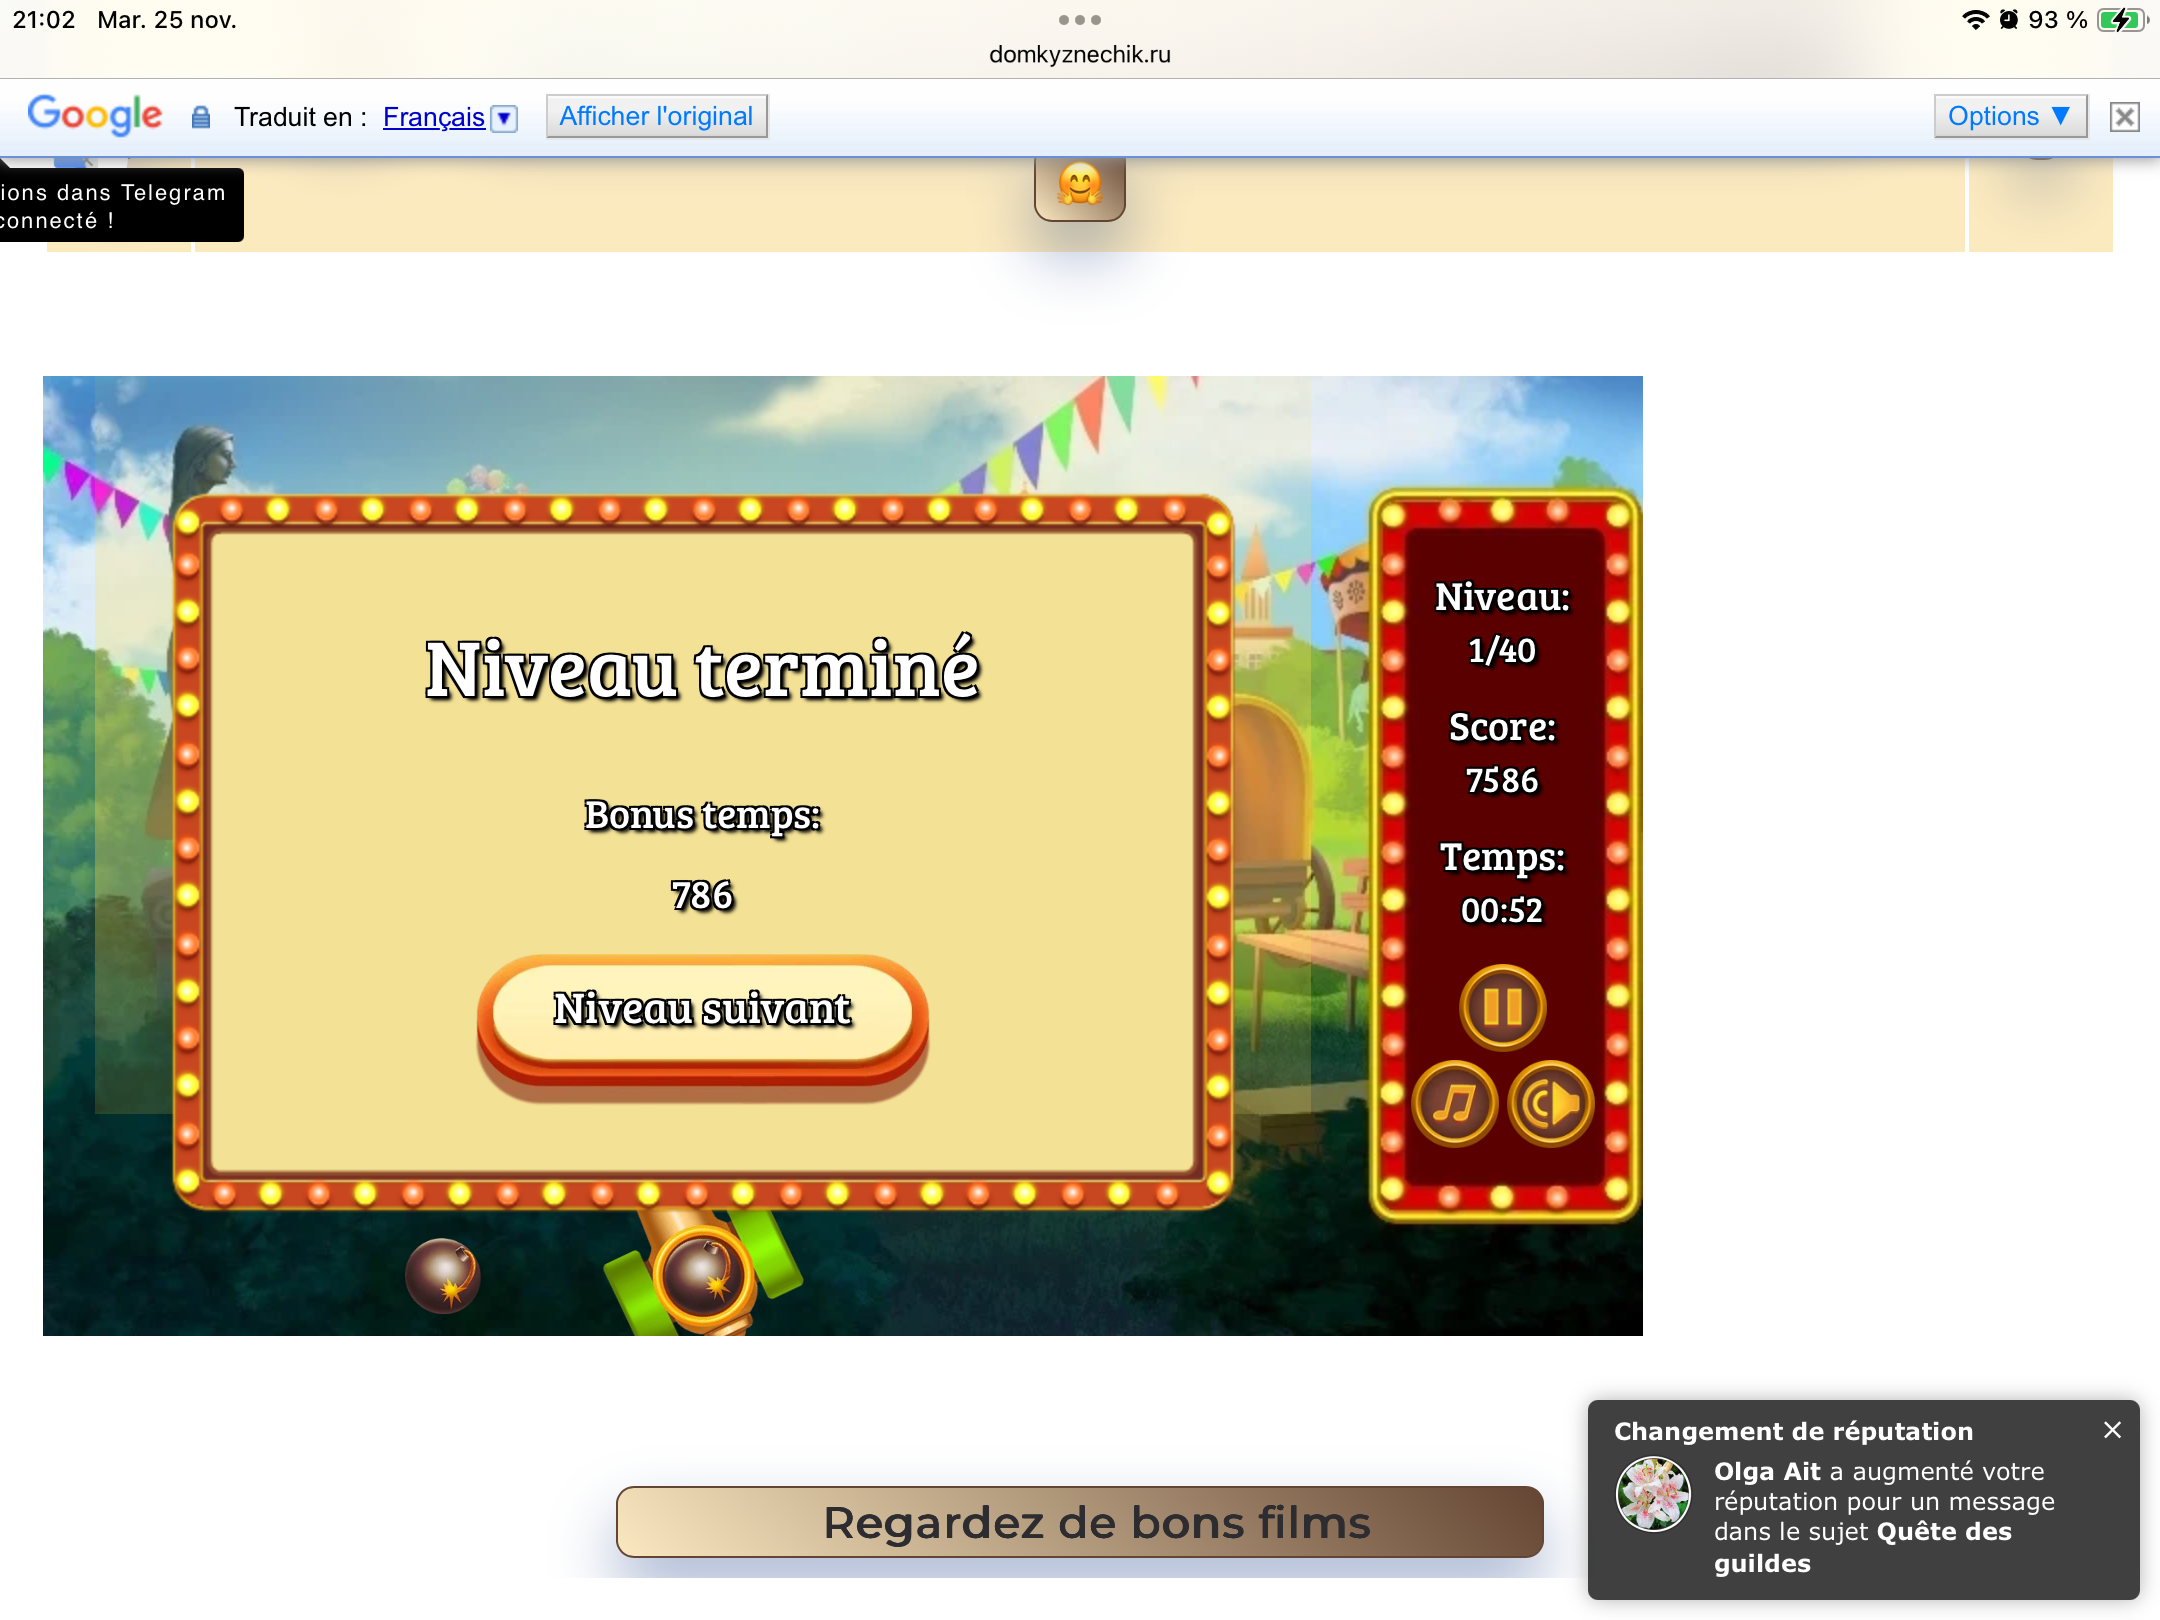
Task: Click the bomb ball in the cannon
Action: 705,1276
